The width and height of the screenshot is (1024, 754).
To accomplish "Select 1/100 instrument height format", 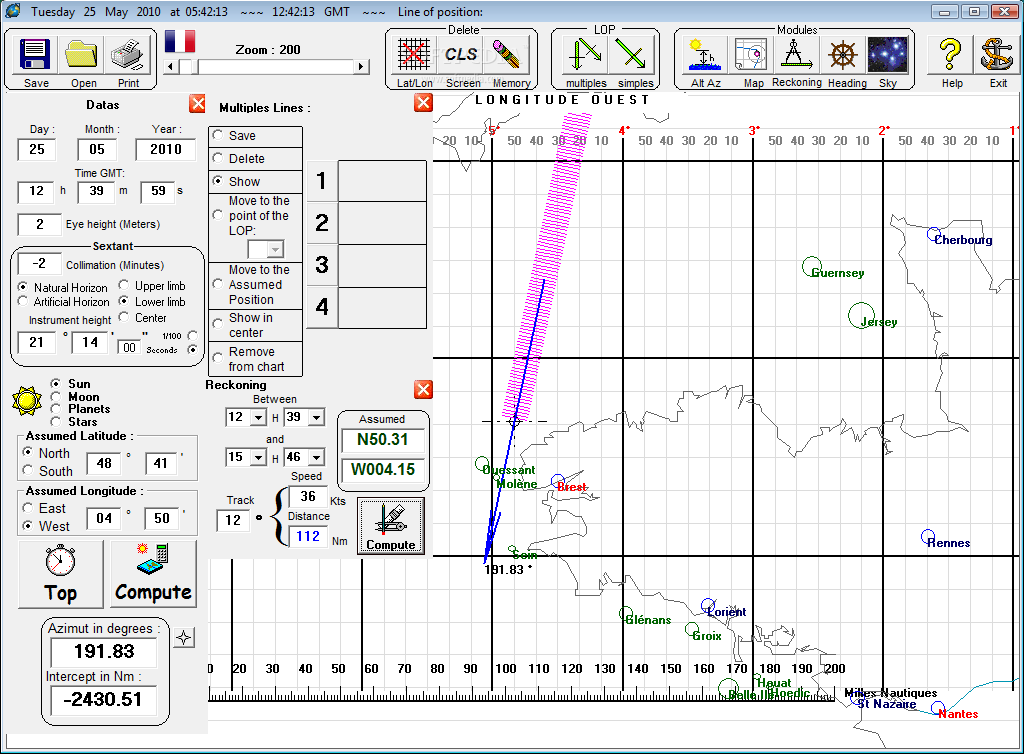I will 192,335.
